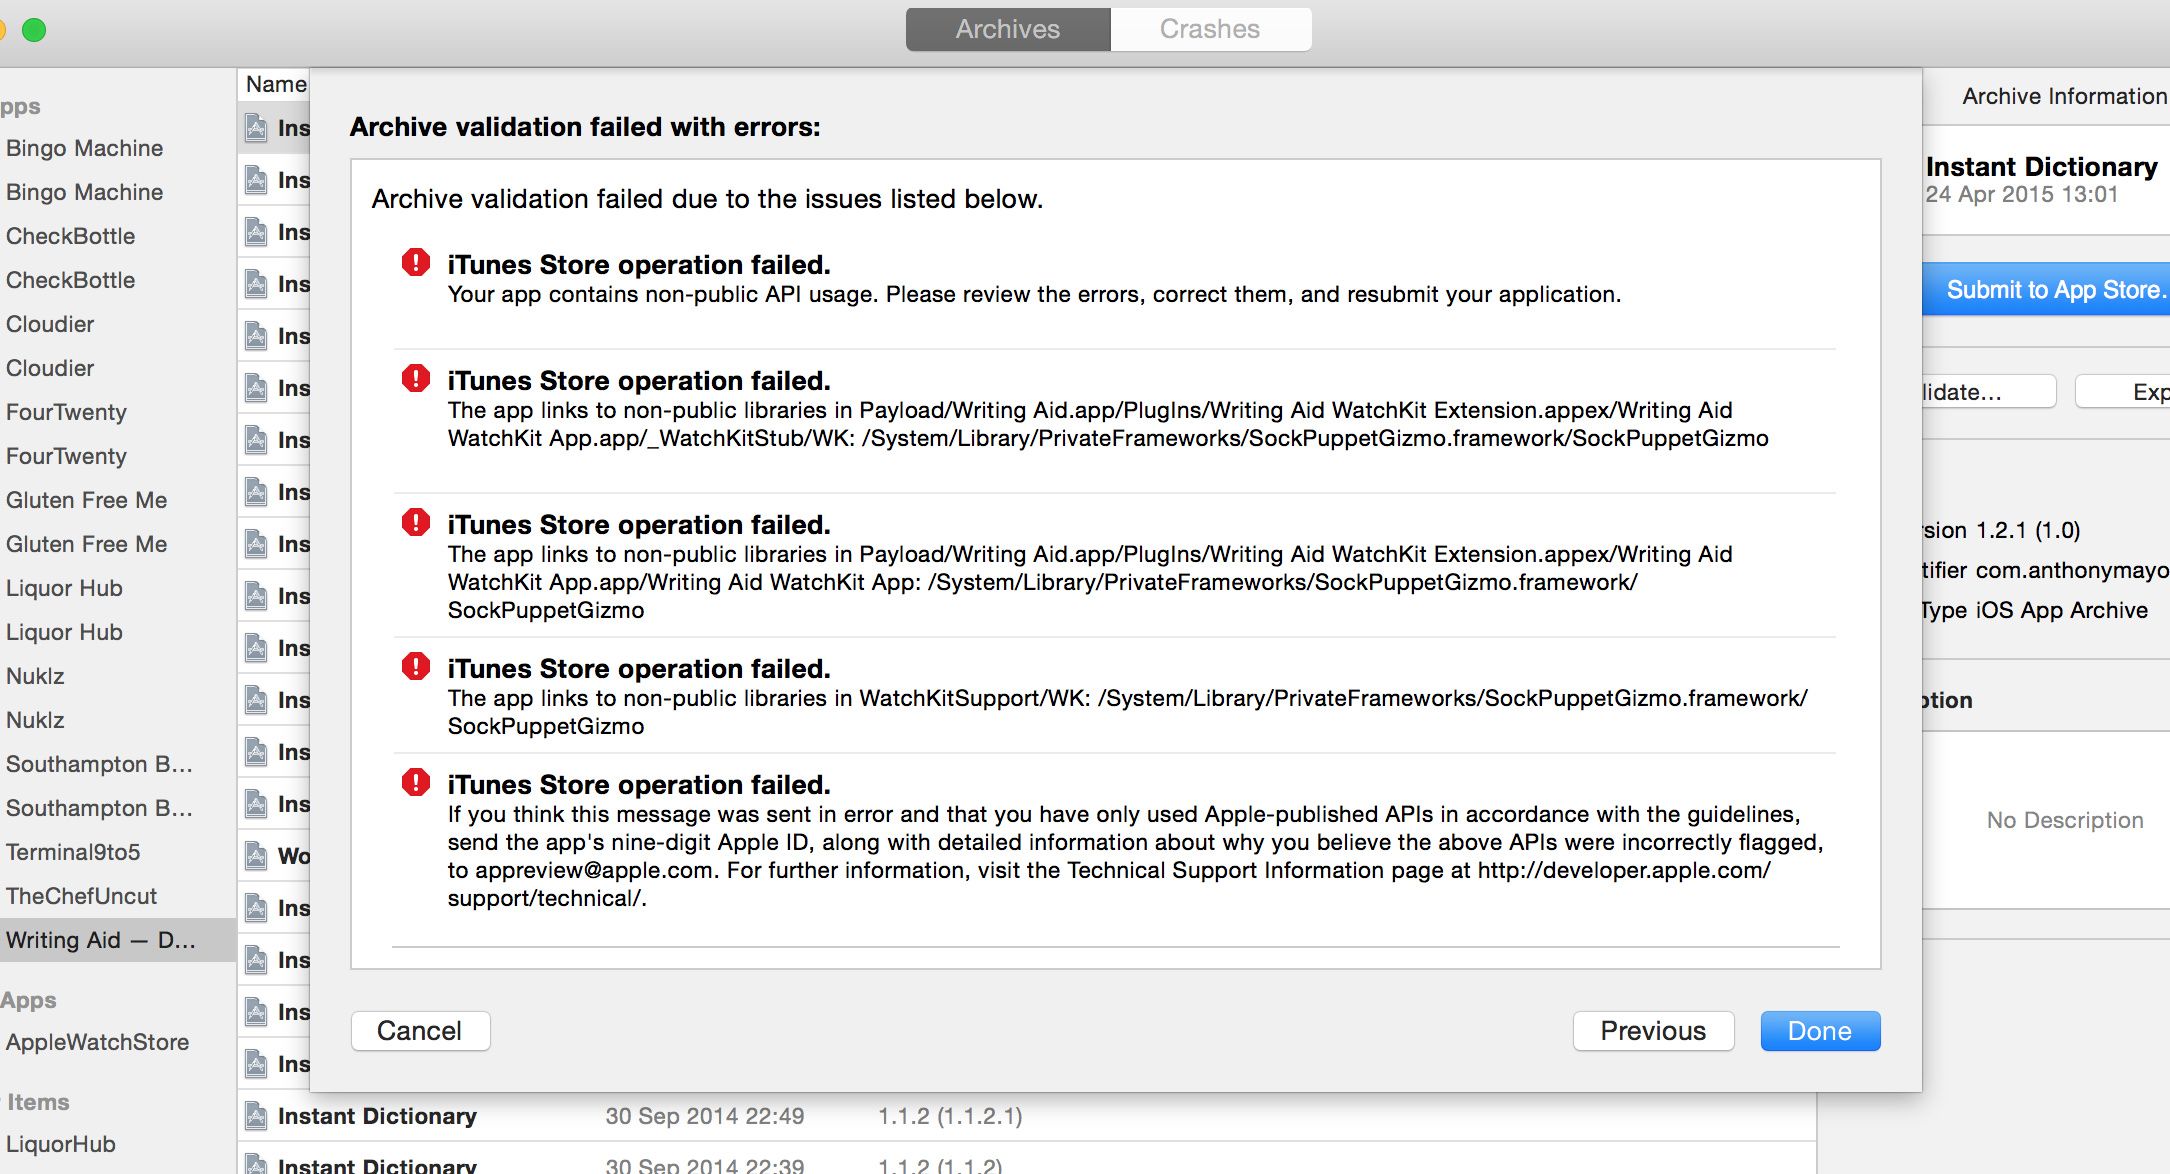Click the Name column header

coord(276,84)
